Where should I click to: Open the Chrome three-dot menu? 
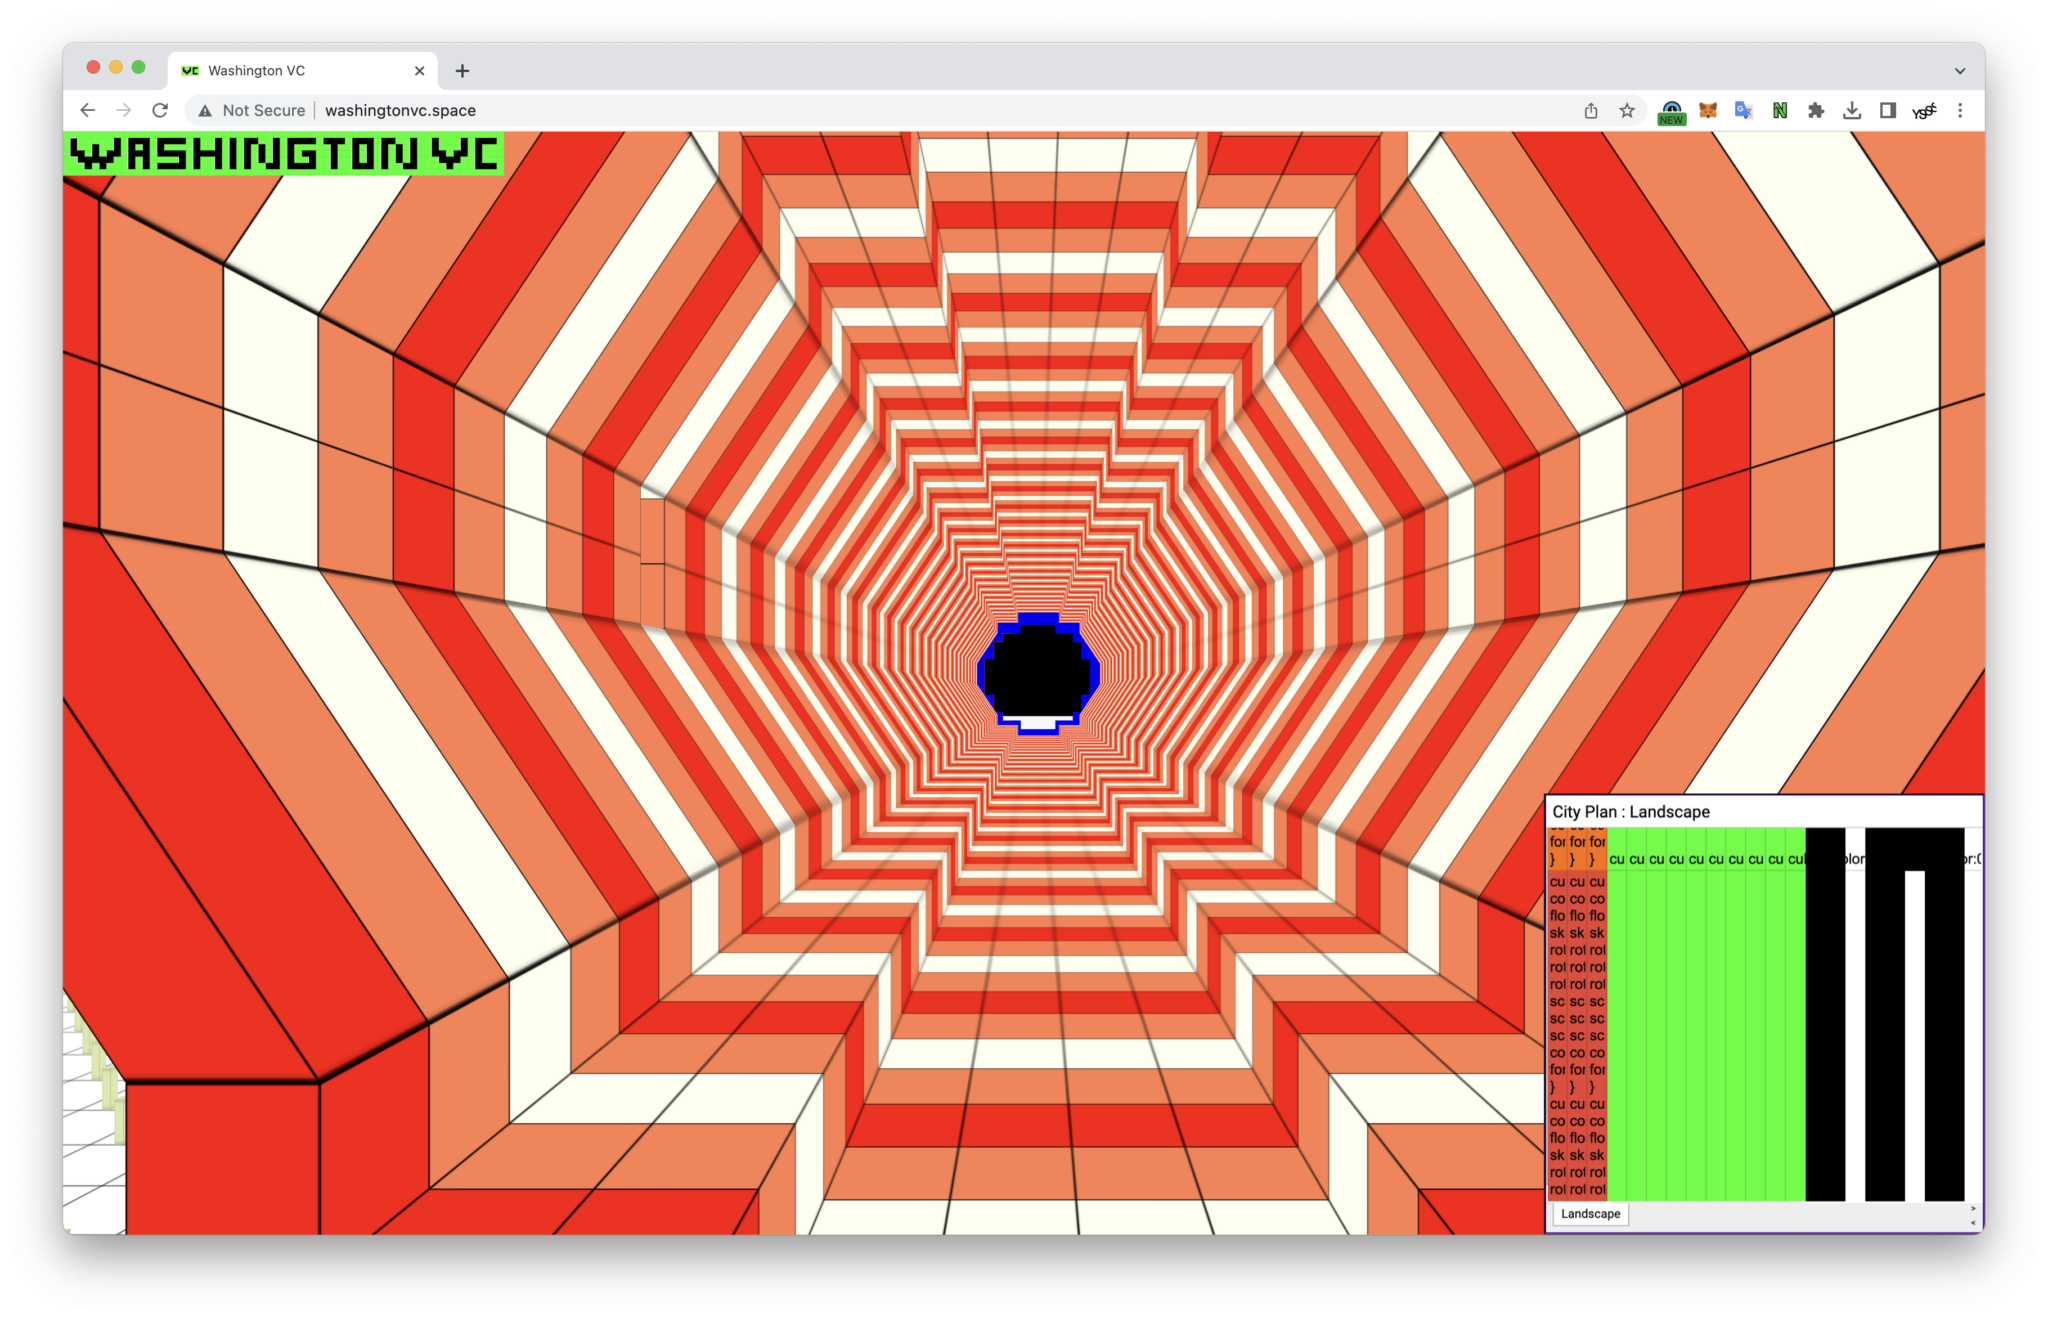(x=1960, y=110)
